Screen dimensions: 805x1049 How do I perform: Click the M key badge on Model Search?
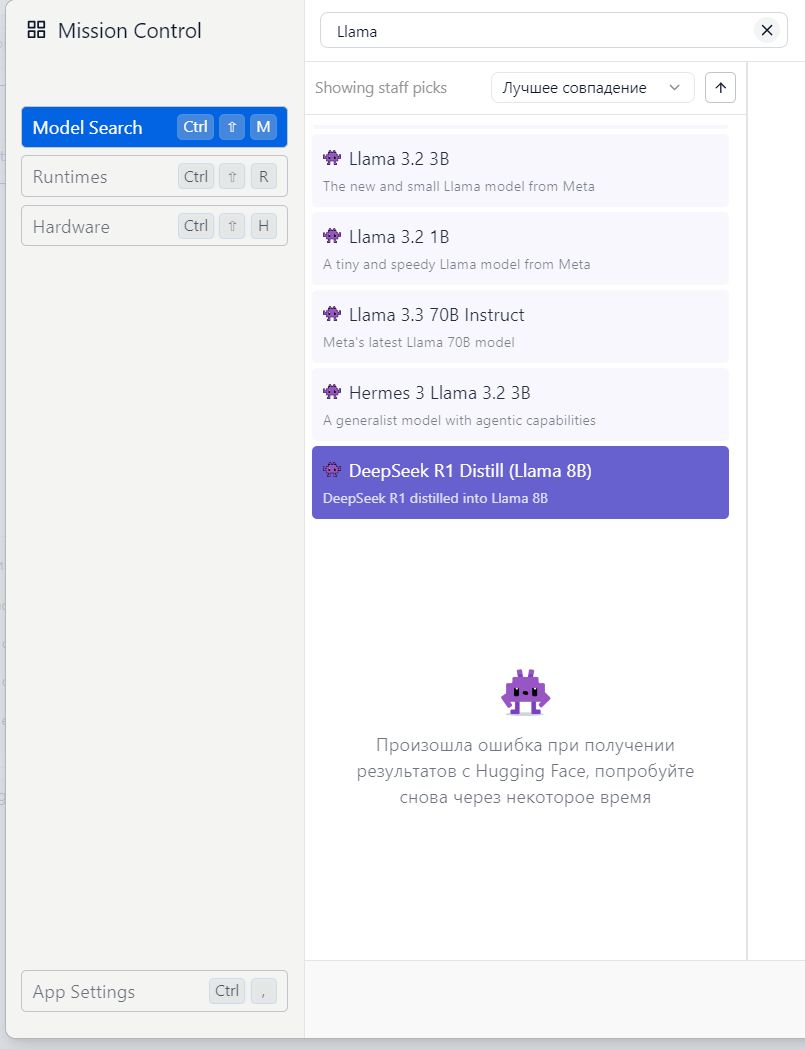click(x=264, y=127)
